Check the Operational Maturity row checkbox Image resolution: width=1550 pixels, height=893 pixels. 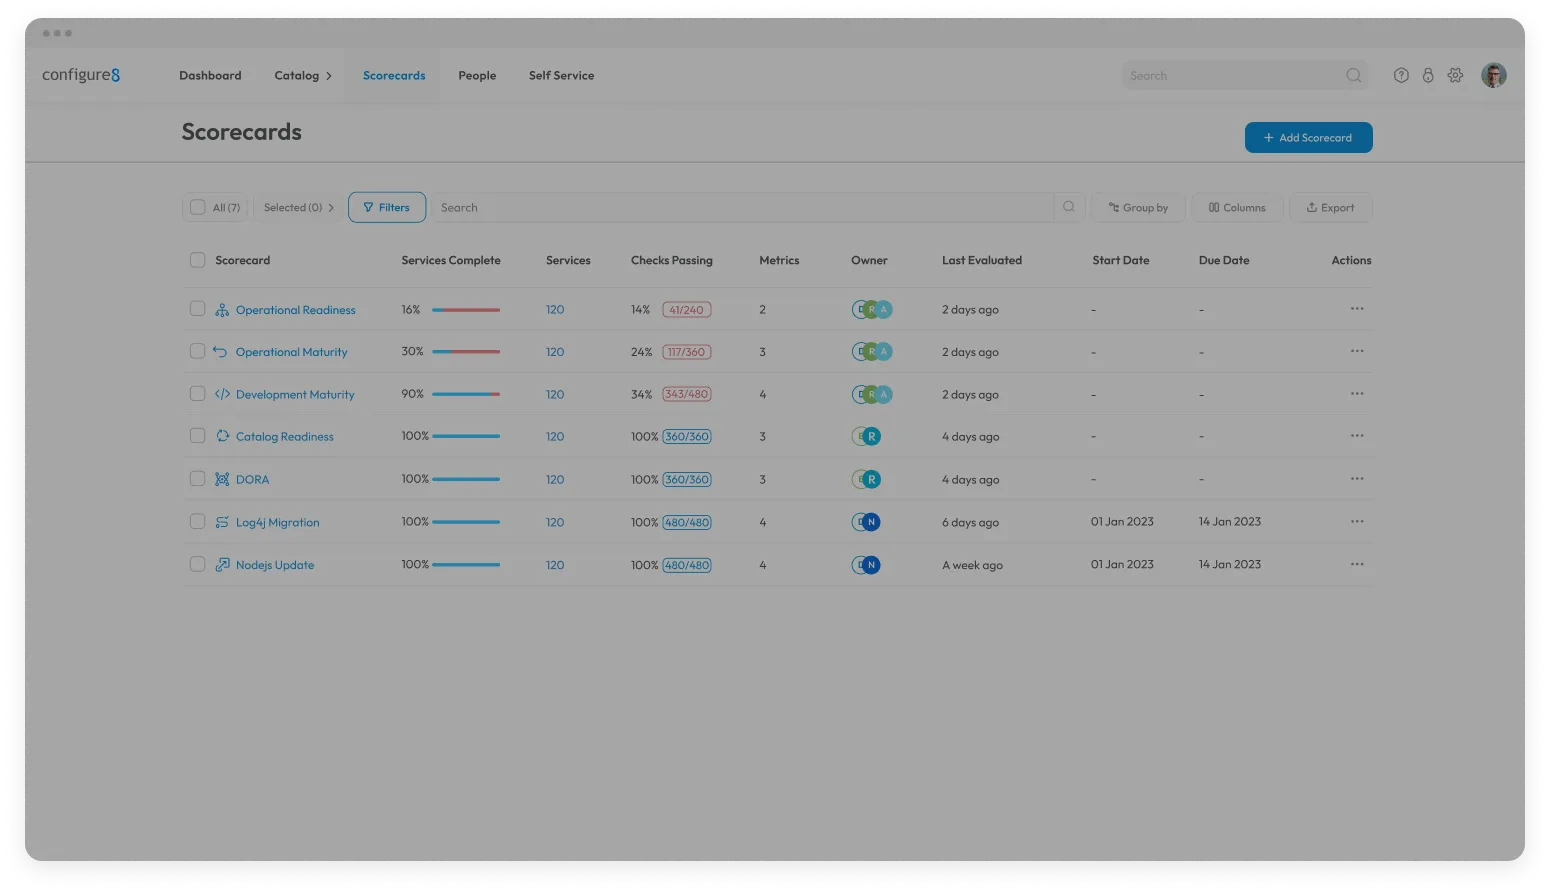(x=197, y=351)
